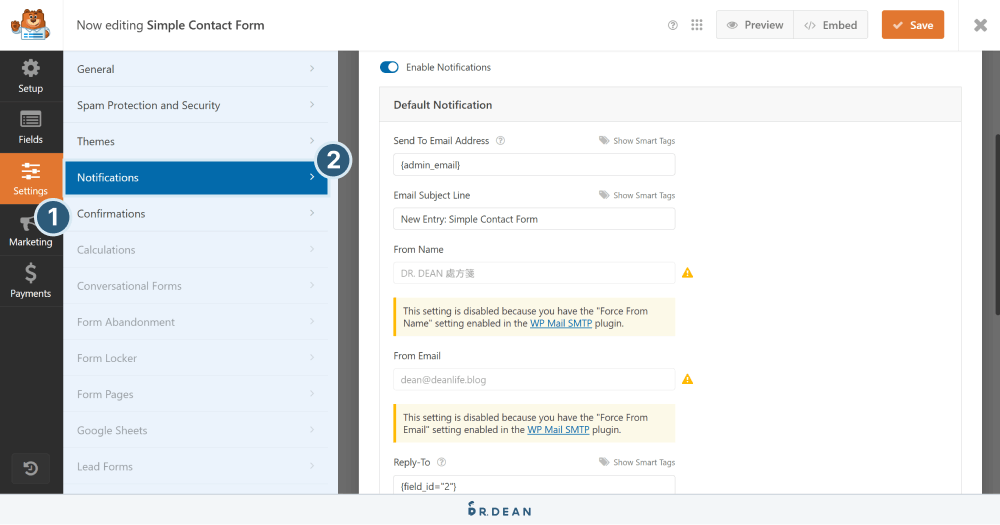Click the close X icon for builder
This screenshot has height=525, width=1000.
(x=980, y=25)
